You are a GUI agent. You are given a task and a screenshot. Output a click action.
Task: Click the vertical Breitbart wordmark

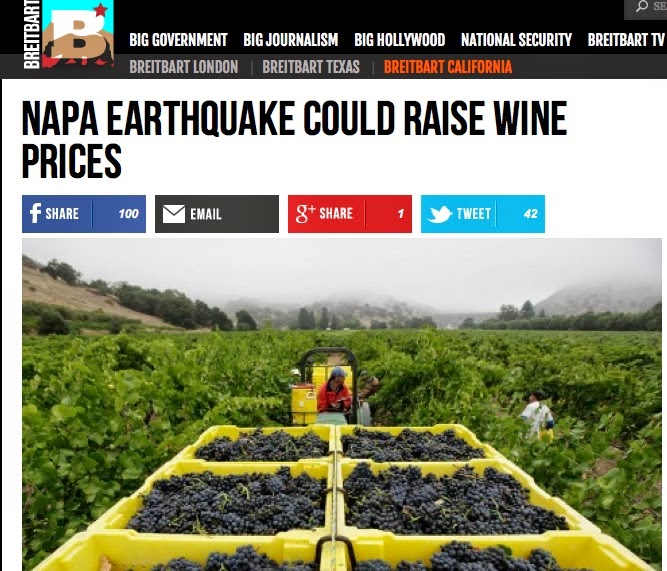(x=32, y=34)
